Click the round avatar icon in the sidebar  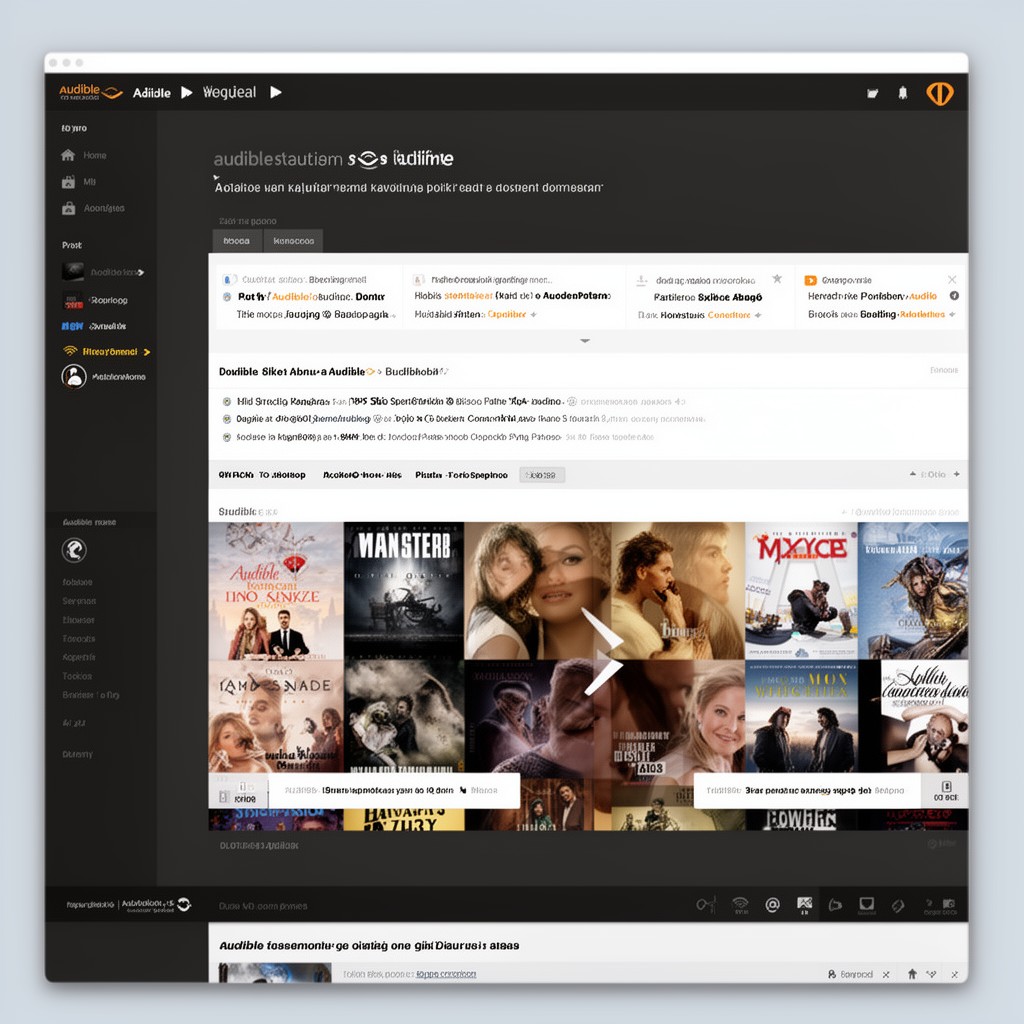74,377
